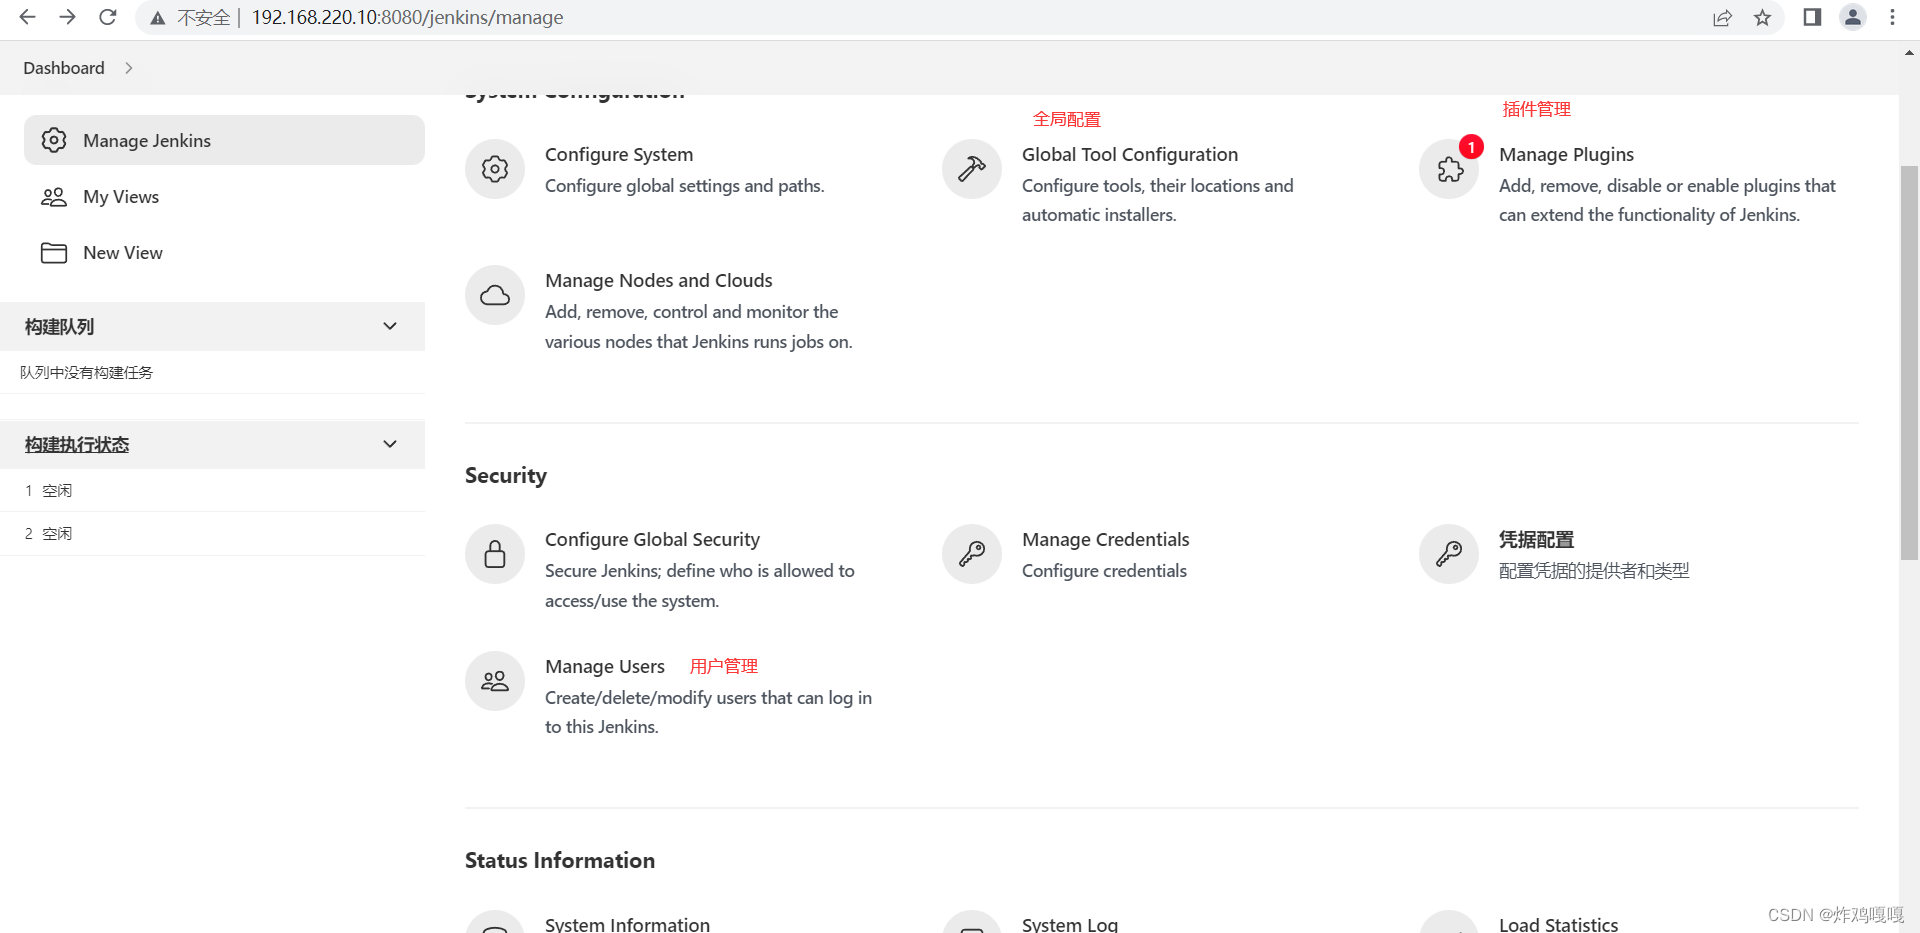Click the My Views people icon
Image resolution: width=1920 pixels, height=933 pixels.
coord(54,197)
